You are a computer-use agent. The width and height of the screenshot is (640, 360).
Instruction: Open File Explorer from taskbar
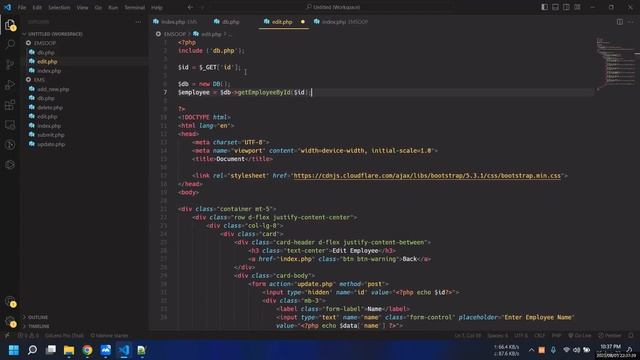click(x=69, y=350)
